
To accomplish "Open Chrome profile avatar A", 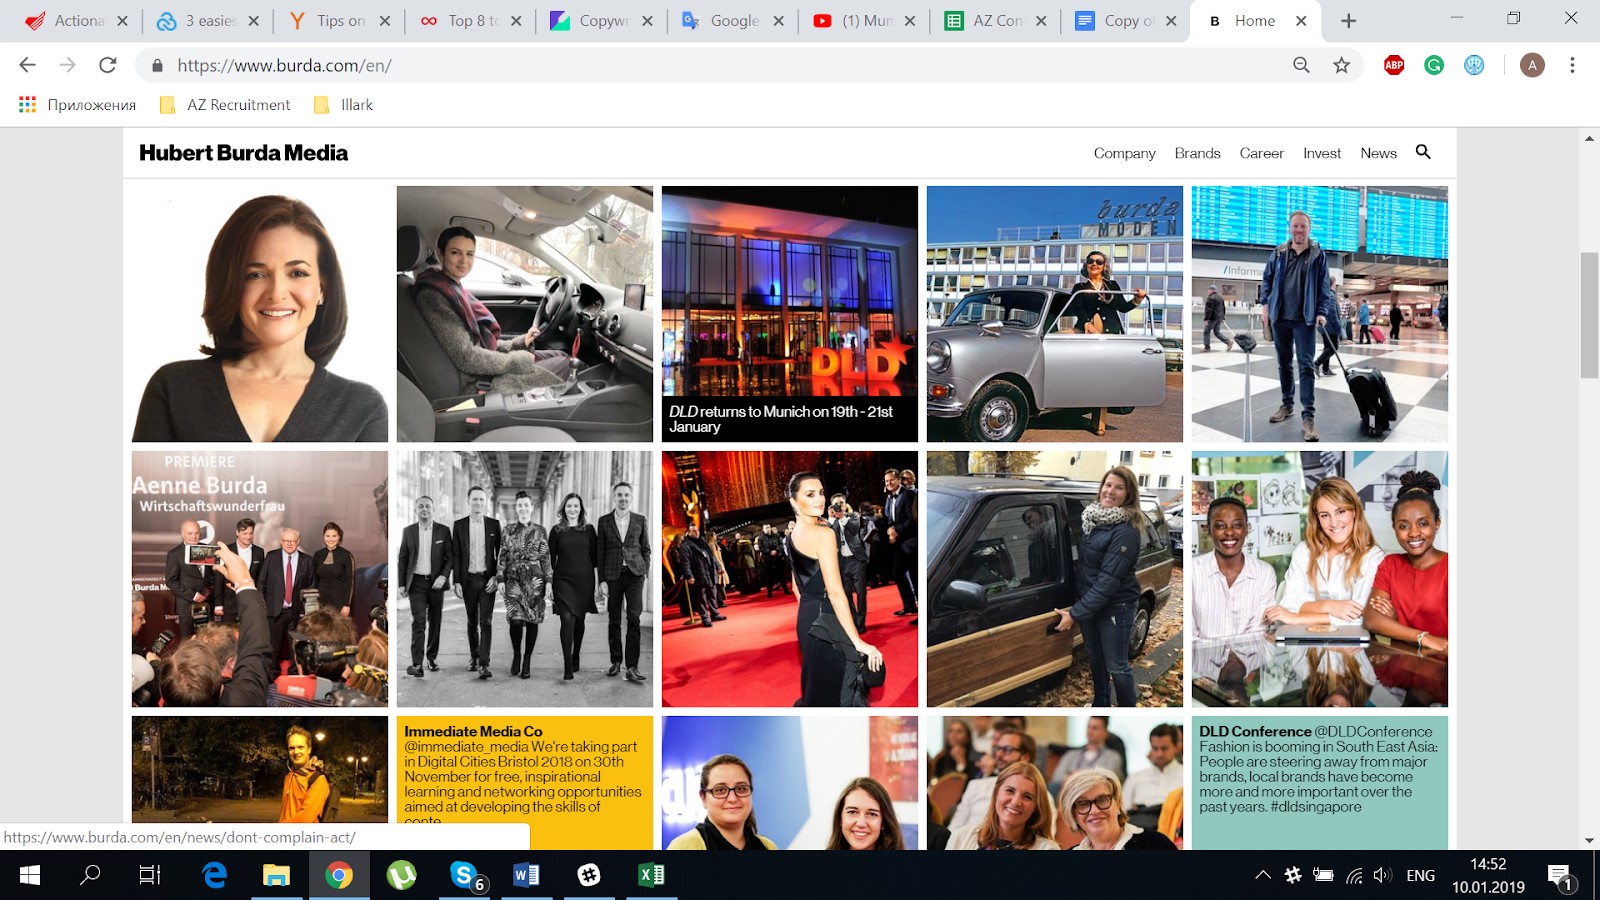I will [x=1532, y=65].
